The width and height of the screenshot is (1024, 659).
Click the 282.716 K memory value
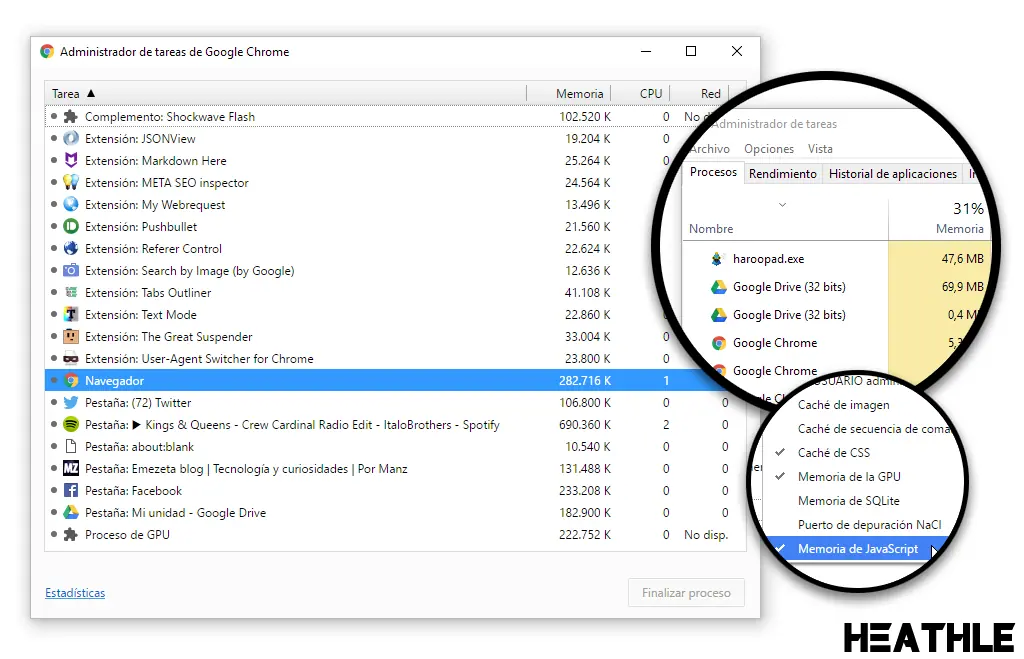pos(584,381)
